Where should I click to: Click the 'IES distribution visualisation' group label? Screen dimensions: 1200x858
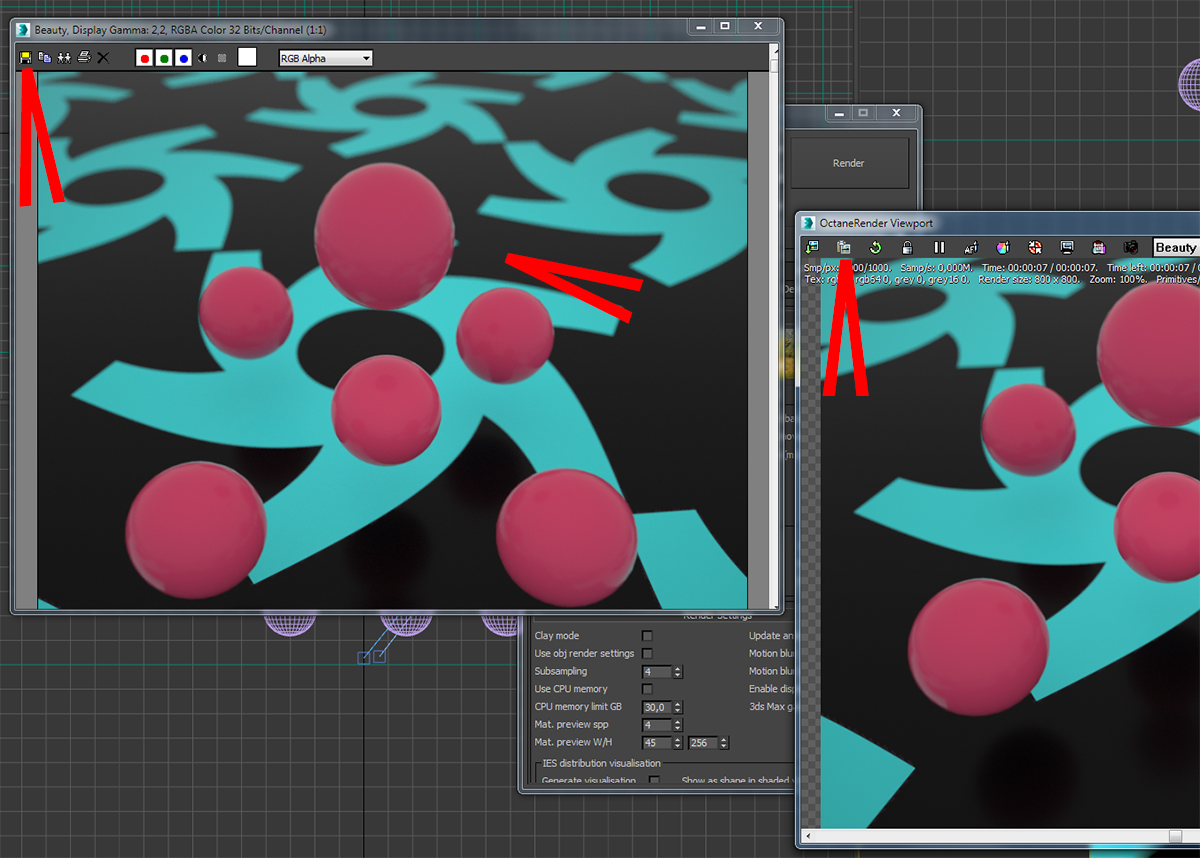tap(600, 763)
